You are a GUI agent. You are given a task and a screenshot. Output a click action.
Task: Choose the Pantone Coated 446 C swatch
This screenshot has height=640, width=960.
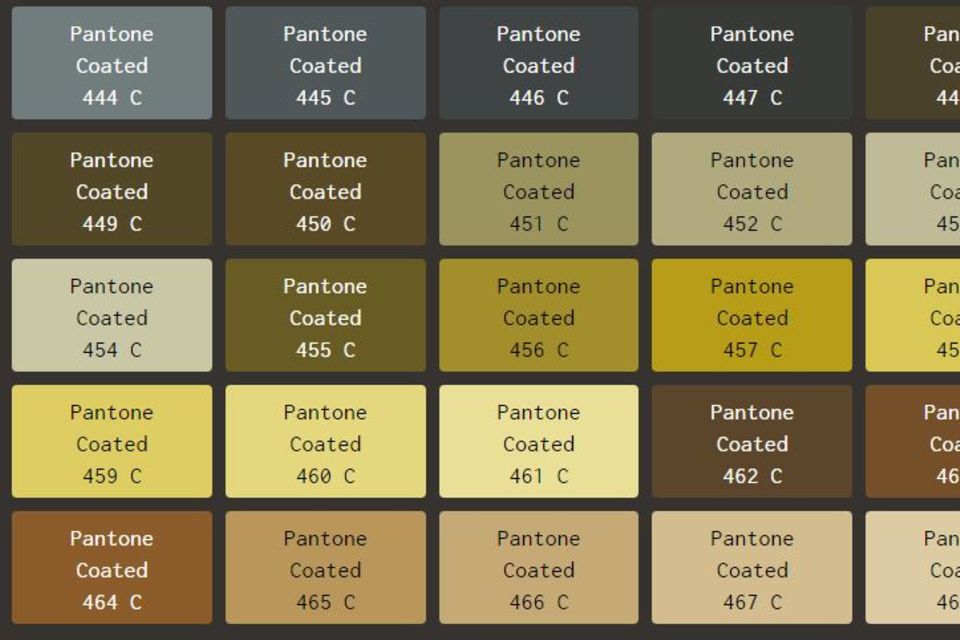539,63
